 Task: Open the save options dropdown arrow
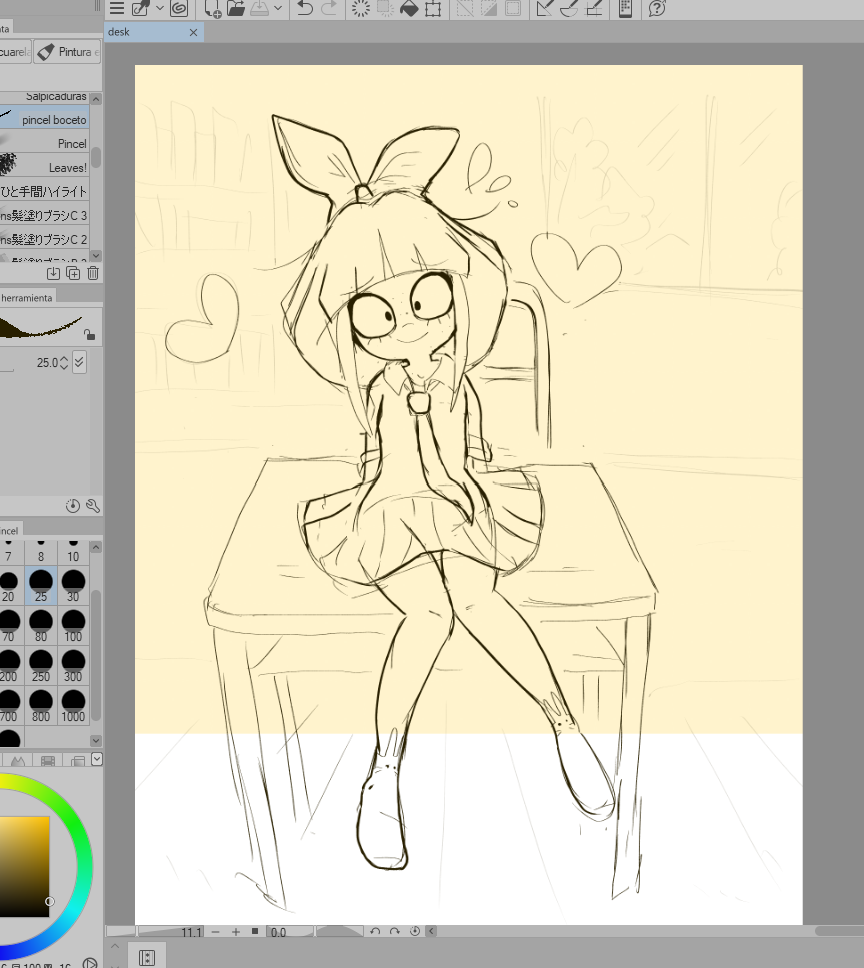coord(278,9)
